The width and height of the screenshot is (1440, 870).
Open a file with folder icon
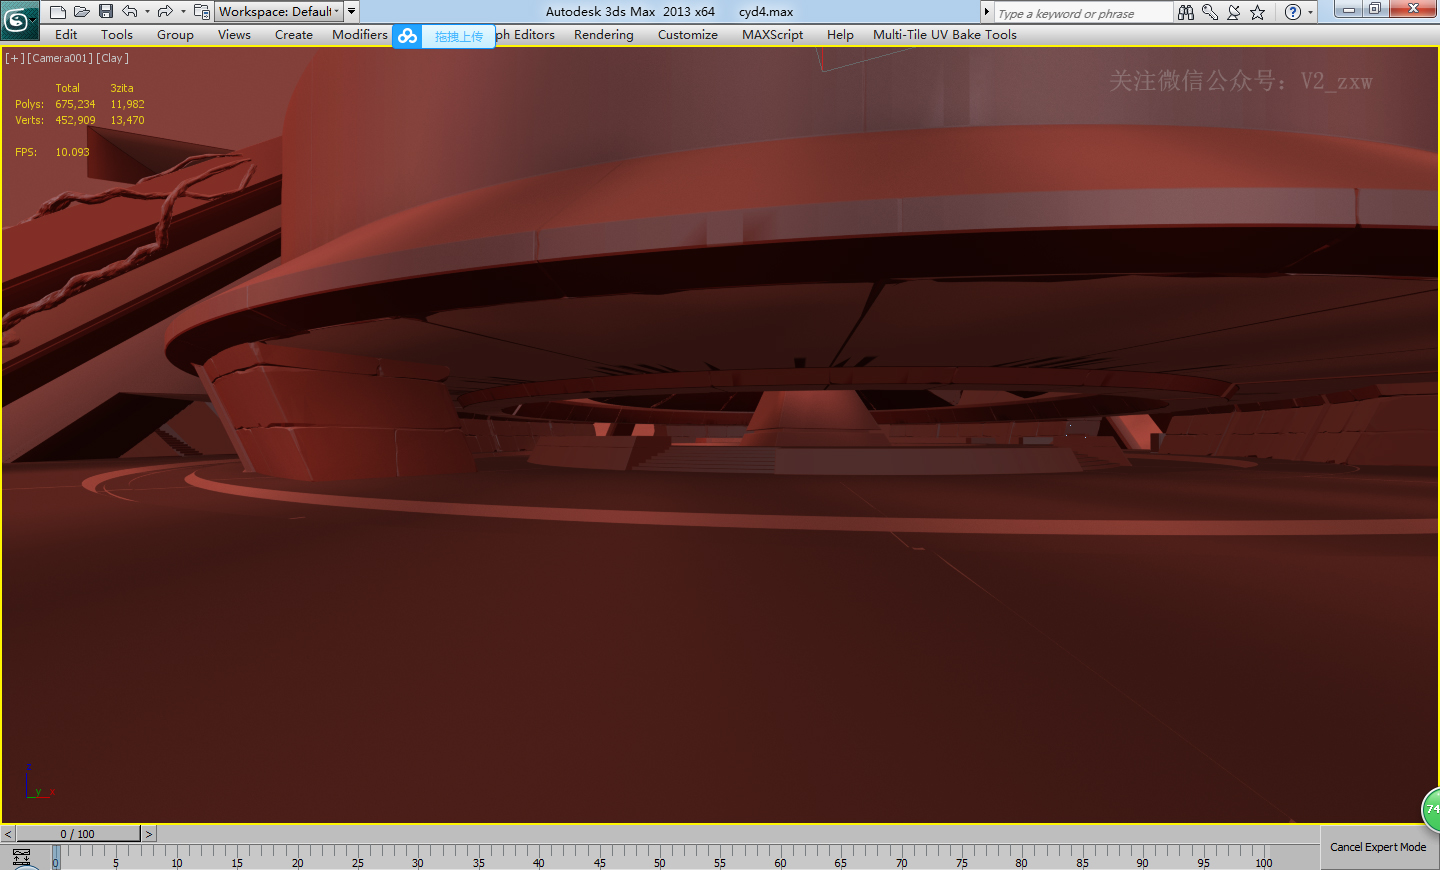(x=82, y=12)
